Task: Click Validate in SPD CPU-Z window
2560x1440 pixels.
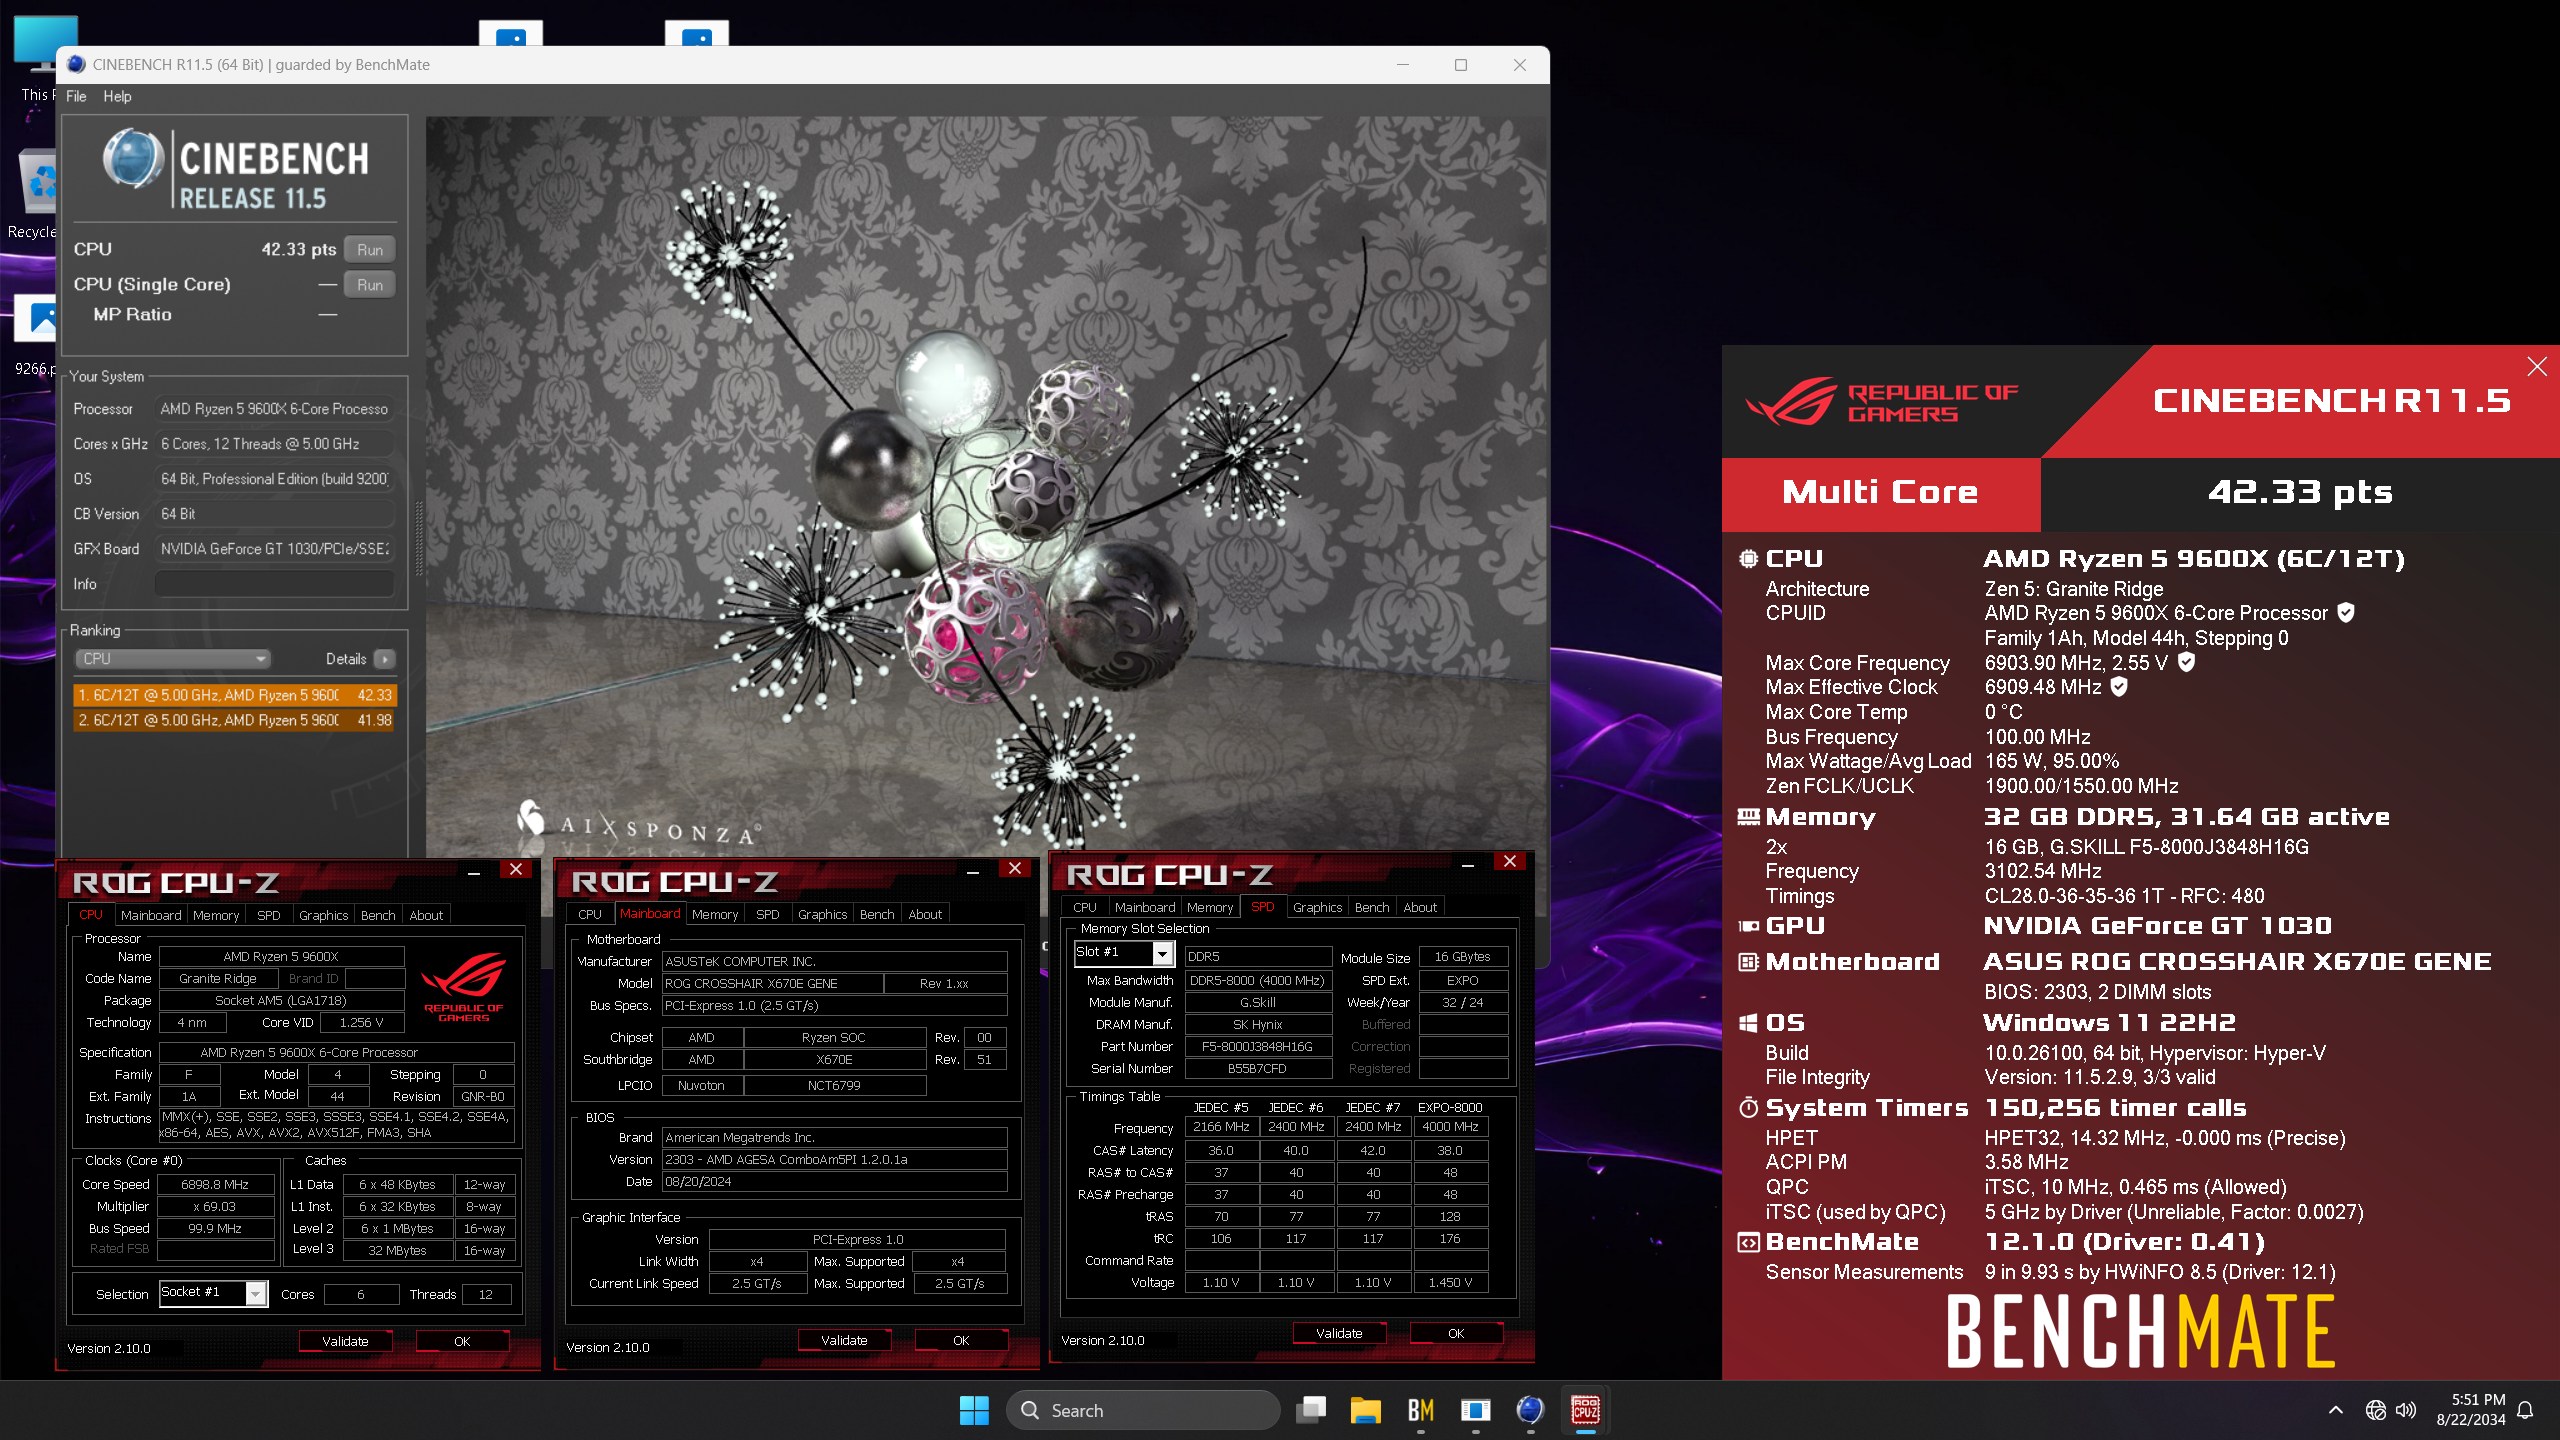Action: pos(1339,1334)
